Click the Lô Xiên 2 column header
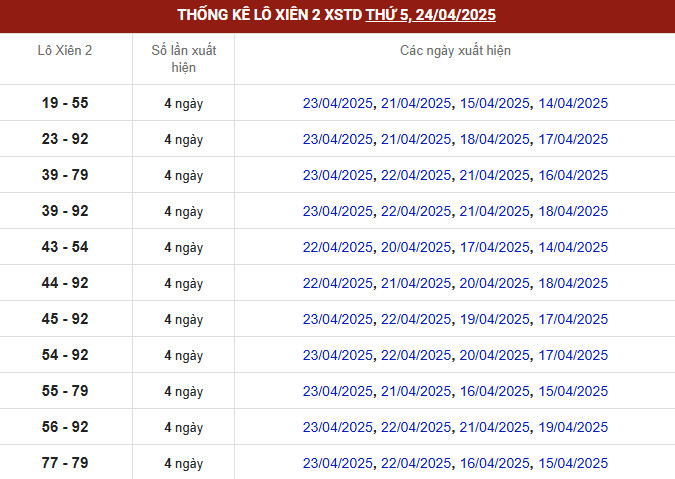675x479 pixels. 65,50
